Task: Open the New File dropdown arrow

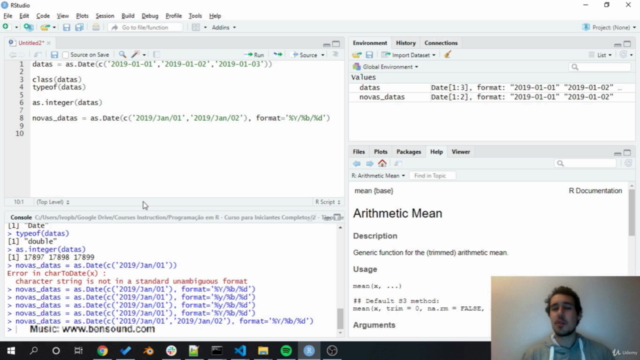Action: click(16, 27)
